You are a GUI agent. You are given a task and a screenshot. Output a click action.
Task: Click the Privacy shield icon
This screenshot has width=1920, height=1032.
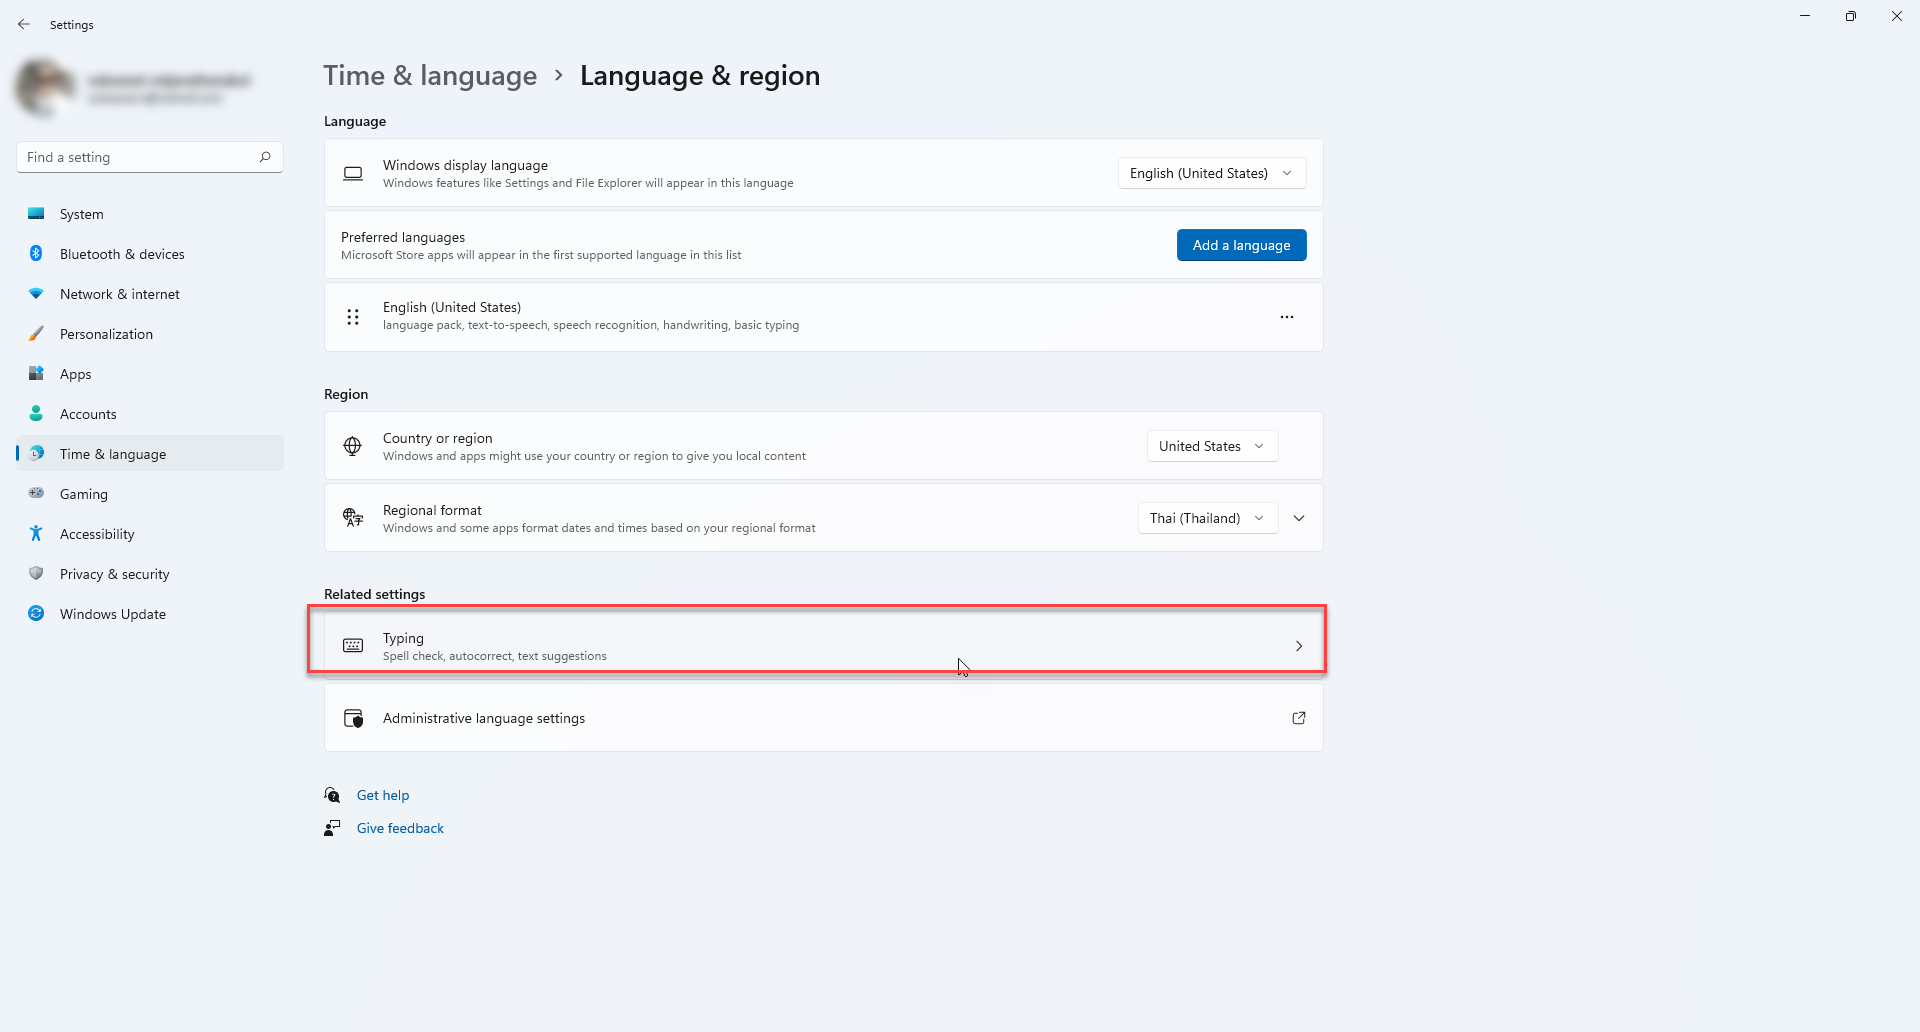[x=36, y=574]
